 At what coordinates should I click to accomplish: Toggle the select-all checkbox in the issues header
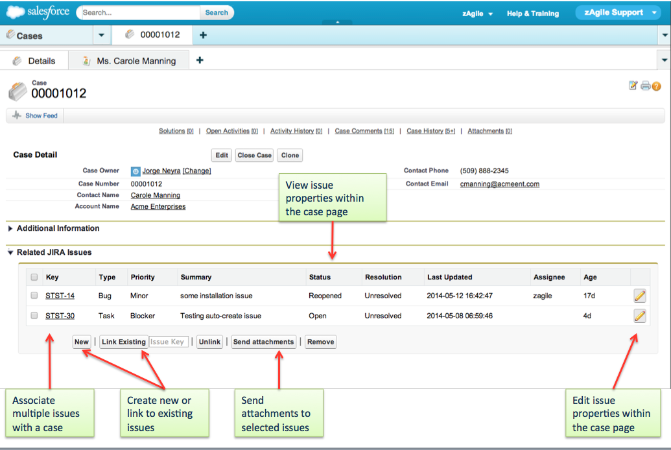pos(35,277)
